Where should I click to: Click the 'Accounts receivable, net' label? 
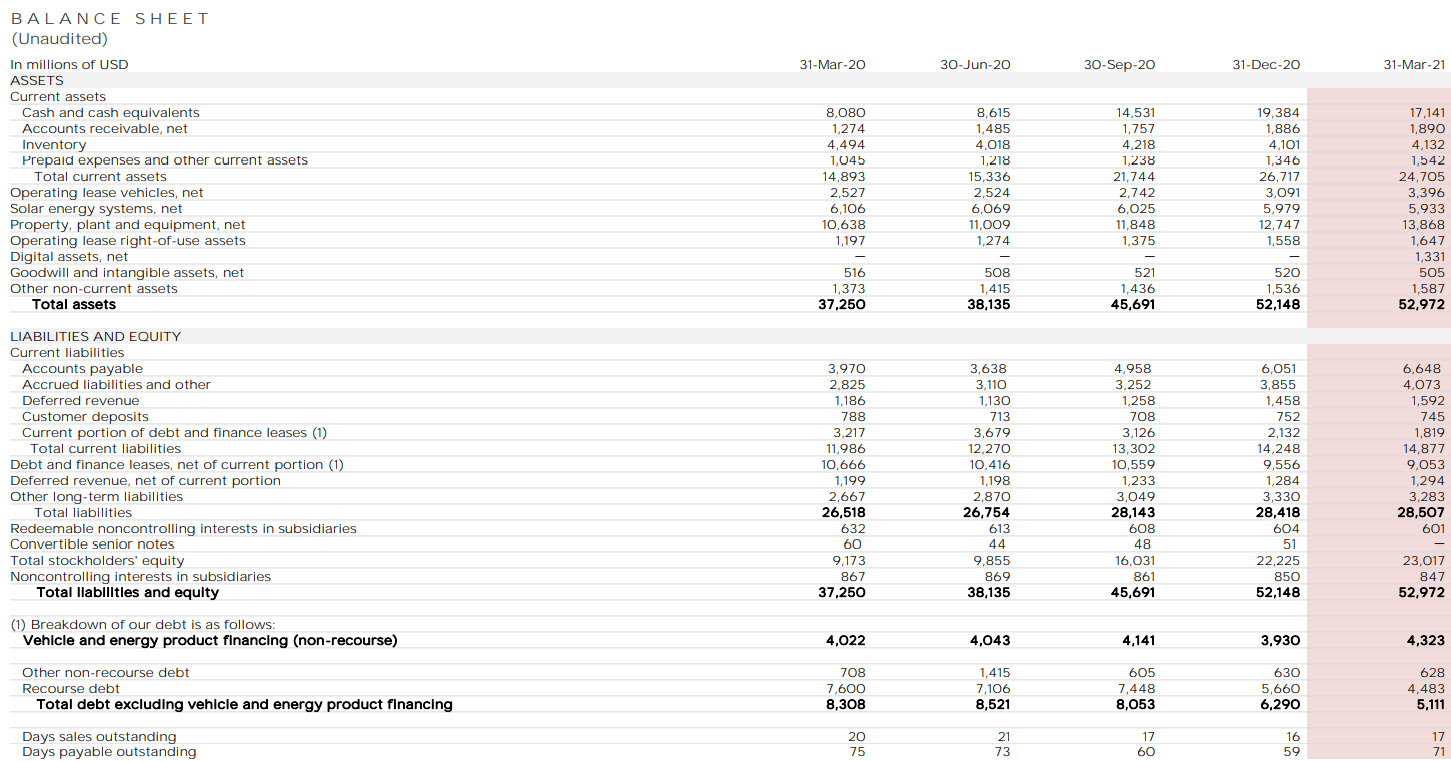105,128
